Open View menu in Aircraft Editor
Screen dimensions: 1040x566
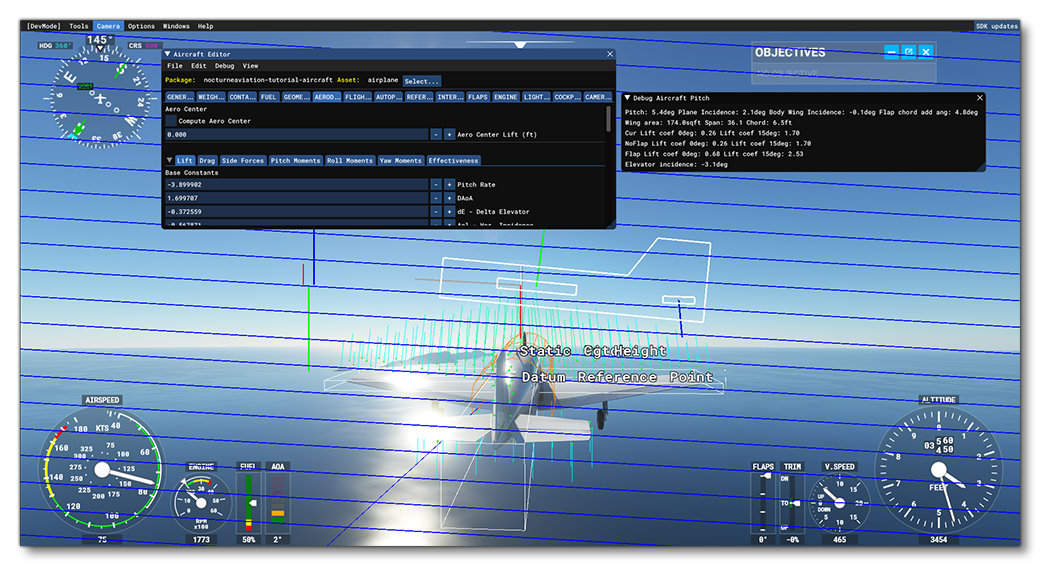[250, 66]
